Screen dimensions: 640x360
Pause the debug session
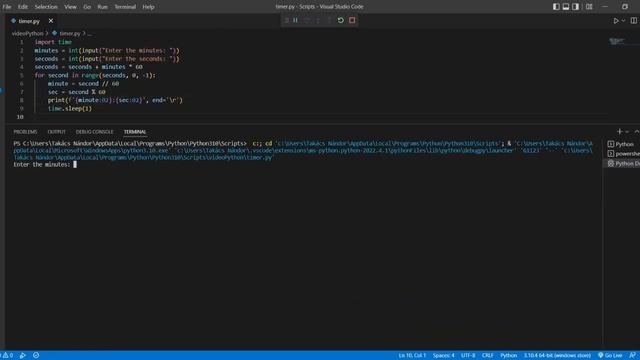pyautogui.click(x=295, y=20)
